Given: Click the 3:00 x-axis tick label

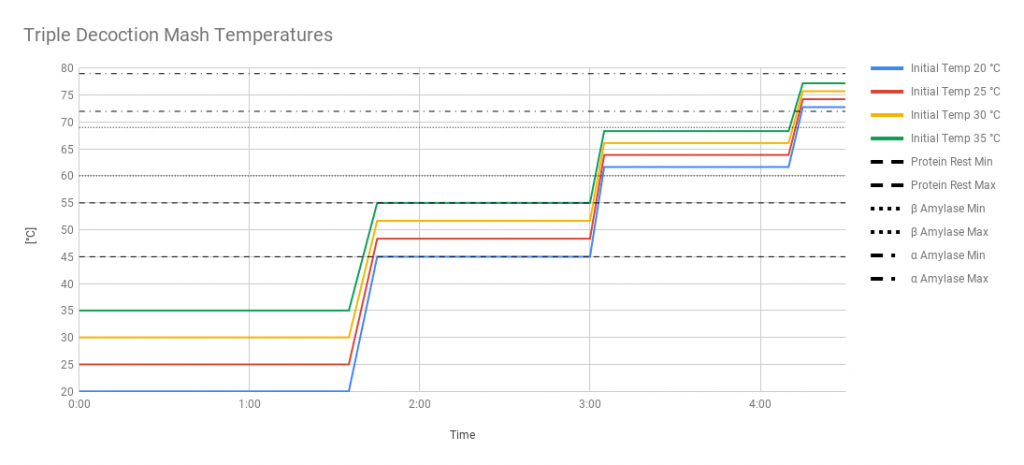Looking at the screenshot, I should 590,405.
